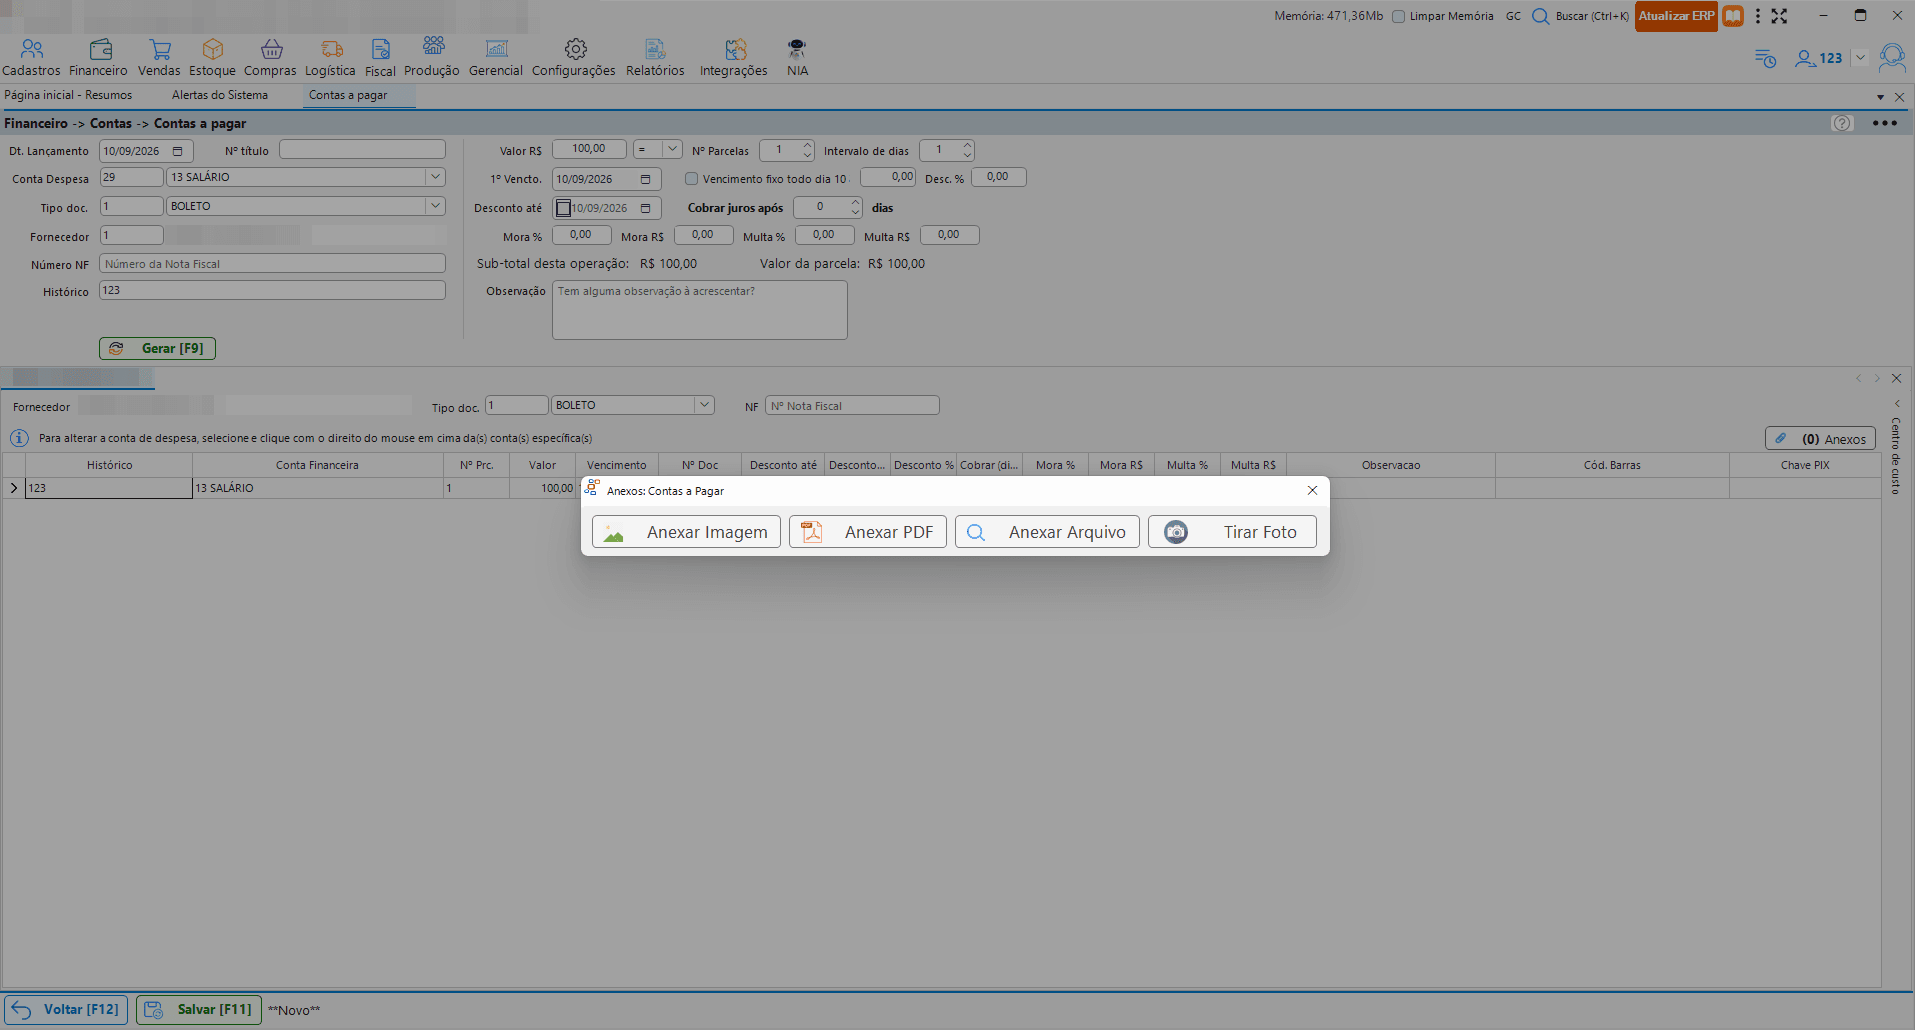Enable Vencimento fixo todo dia checkbox
The image size is (1915, 1030).
[691, 179]
